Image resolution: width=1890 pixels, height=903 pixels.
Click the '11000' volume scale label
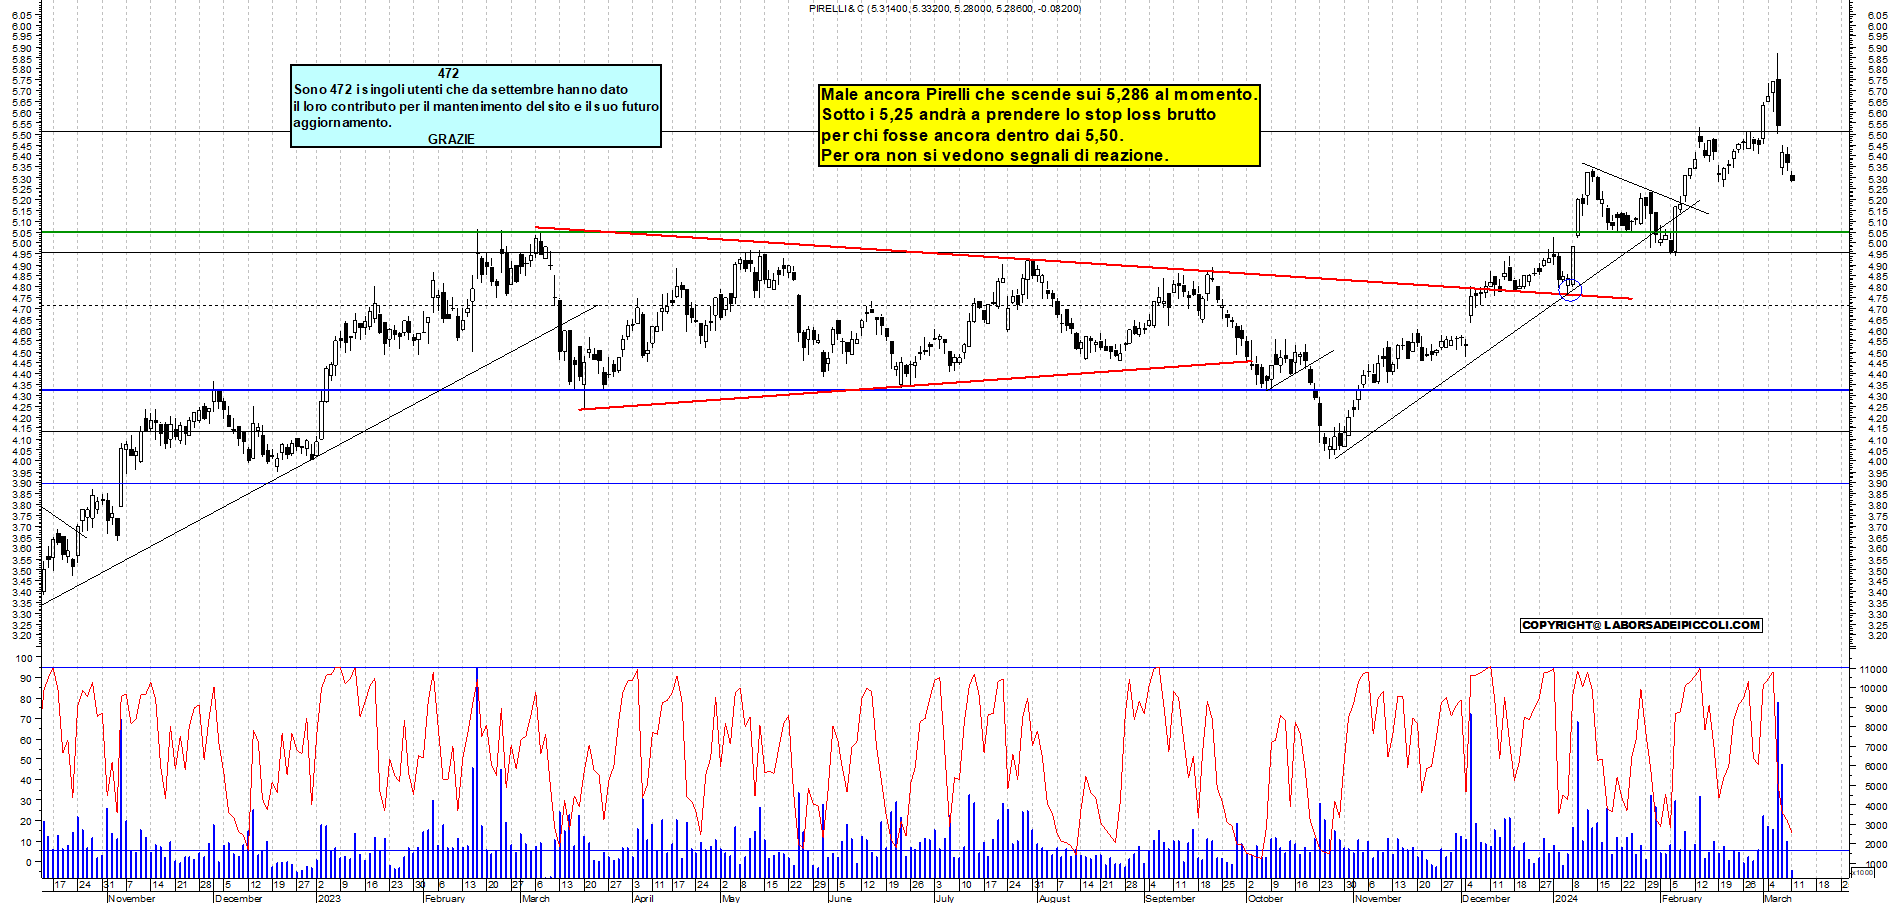[1873, 669]
